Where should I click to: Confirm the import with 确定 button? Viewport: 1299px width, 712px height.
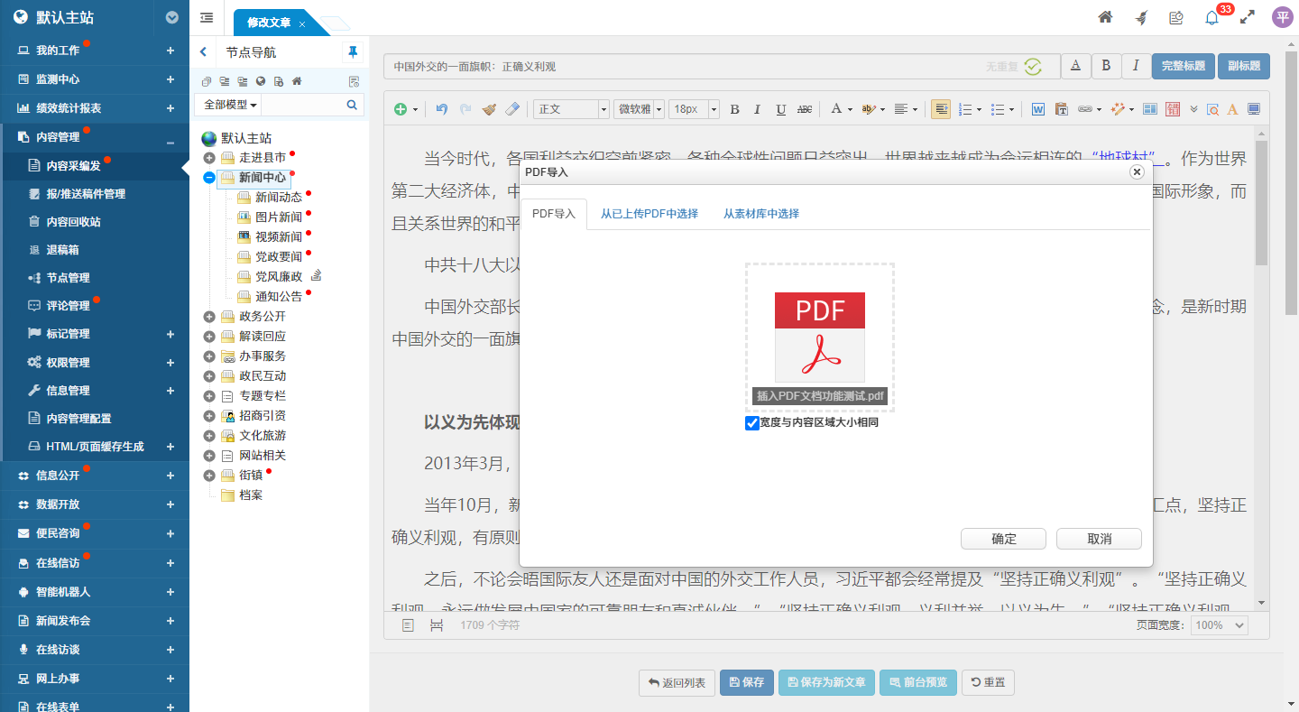(1003, 539)
